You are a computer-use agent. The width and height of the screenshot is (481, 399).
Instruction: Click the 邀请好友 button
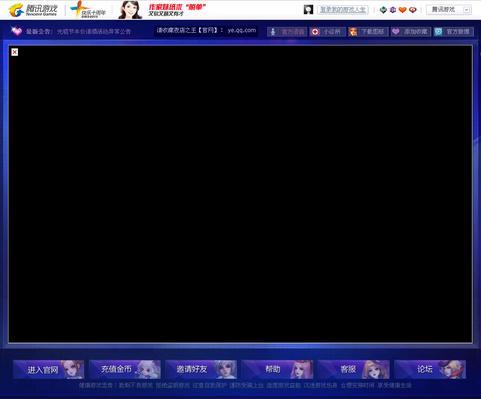201,369
